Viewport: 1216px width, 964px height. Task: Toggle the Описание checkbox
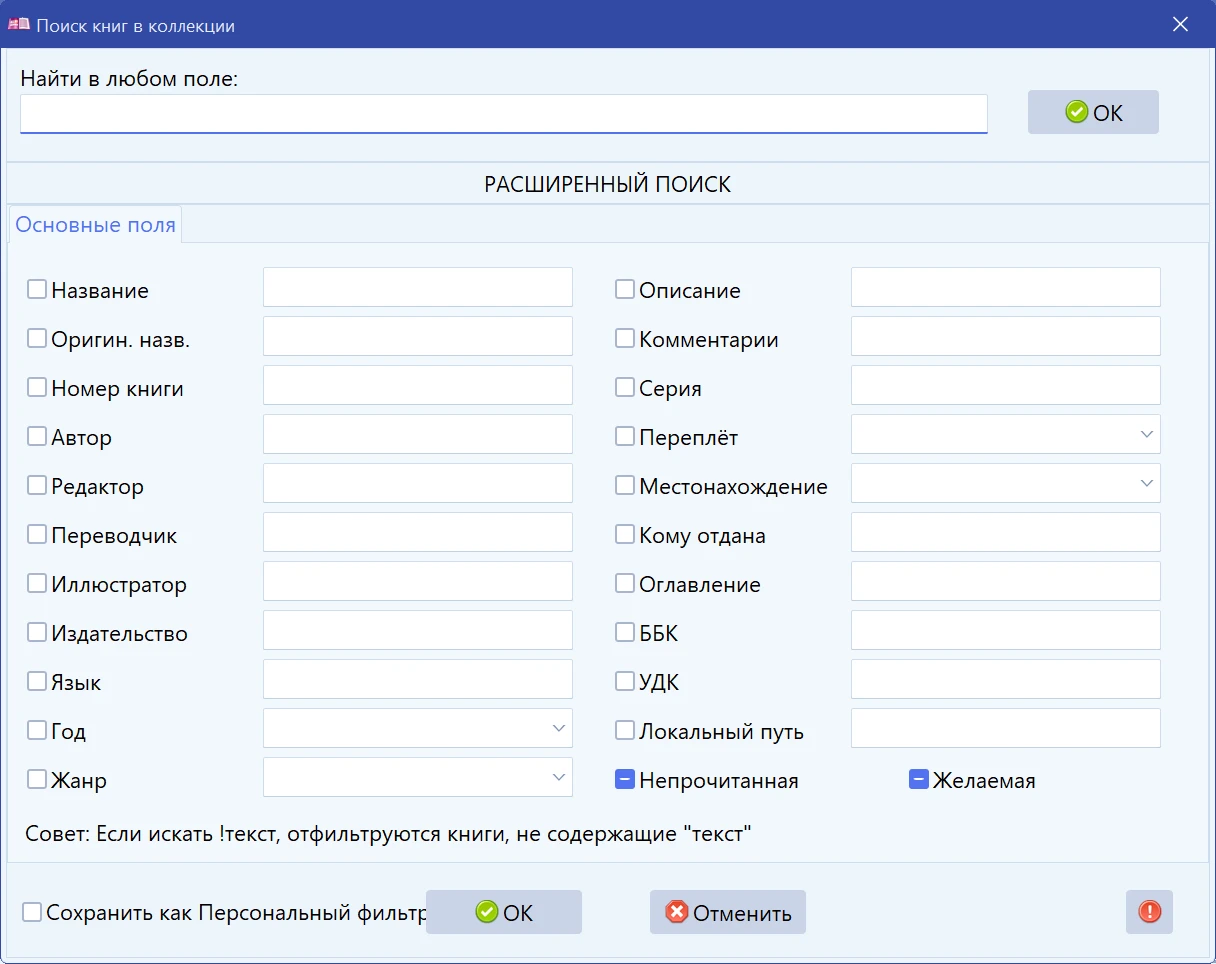pos(625,290)
